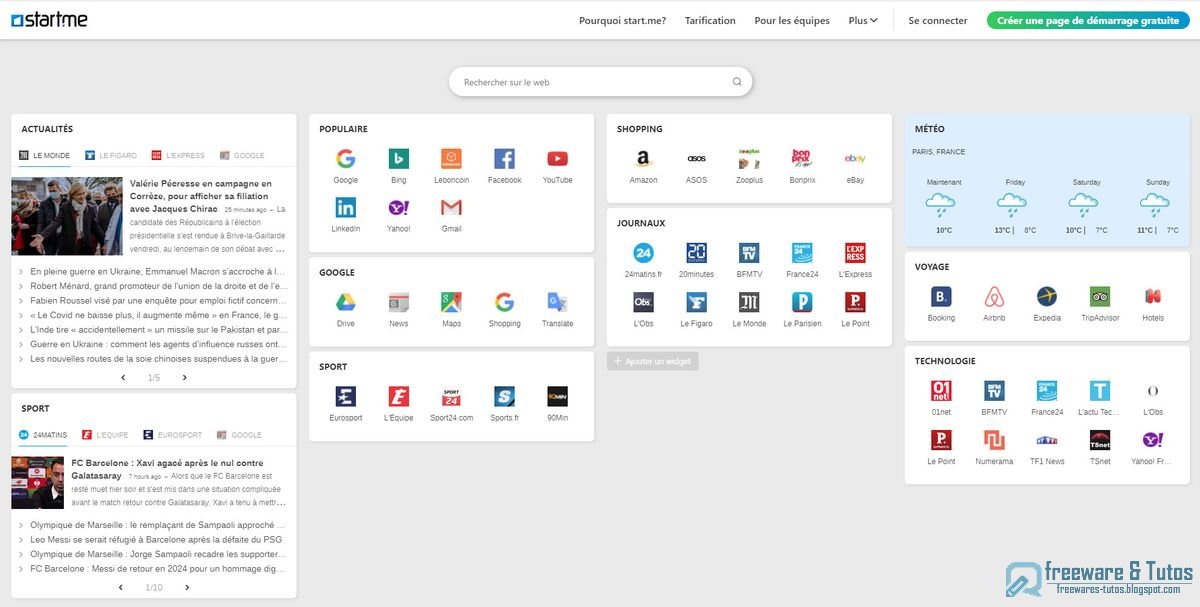Image resolution: width=1200 pixels, height=607 pixels.
Task: Open the Google Drive bookmark
Action: click(x=345, y=302)
